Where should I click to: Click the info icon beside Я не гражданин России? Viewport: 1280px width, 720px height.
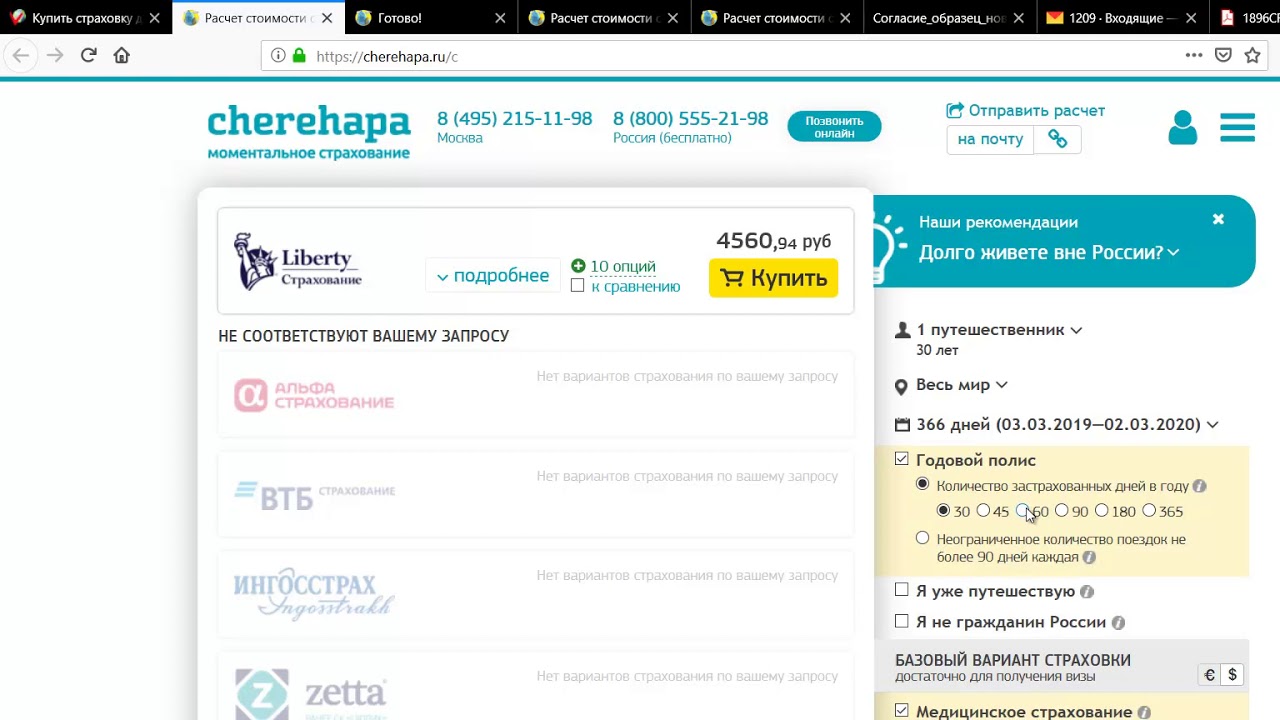coord(1118,623)
